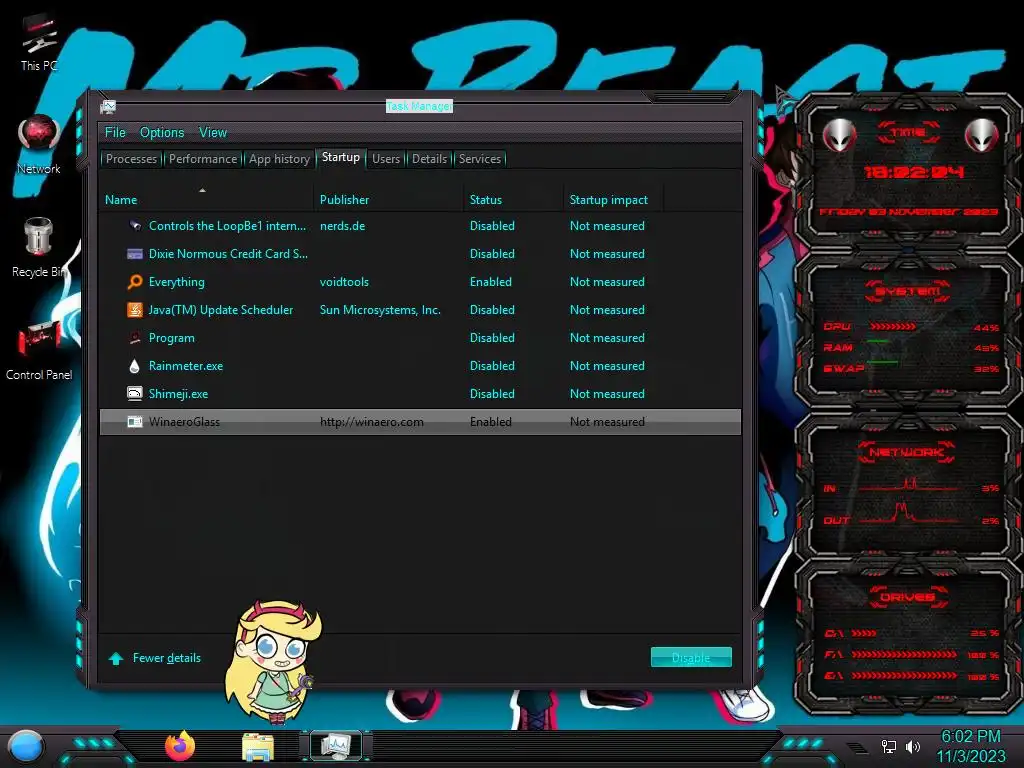
Task: Click Sun Microsystems, Inc. publisher cell
Action: (x=380, y=310)
